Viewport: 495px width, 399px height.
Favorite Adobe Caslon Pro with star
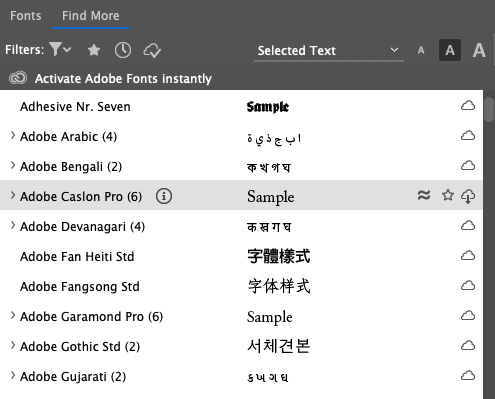click(x=448, y=195)
